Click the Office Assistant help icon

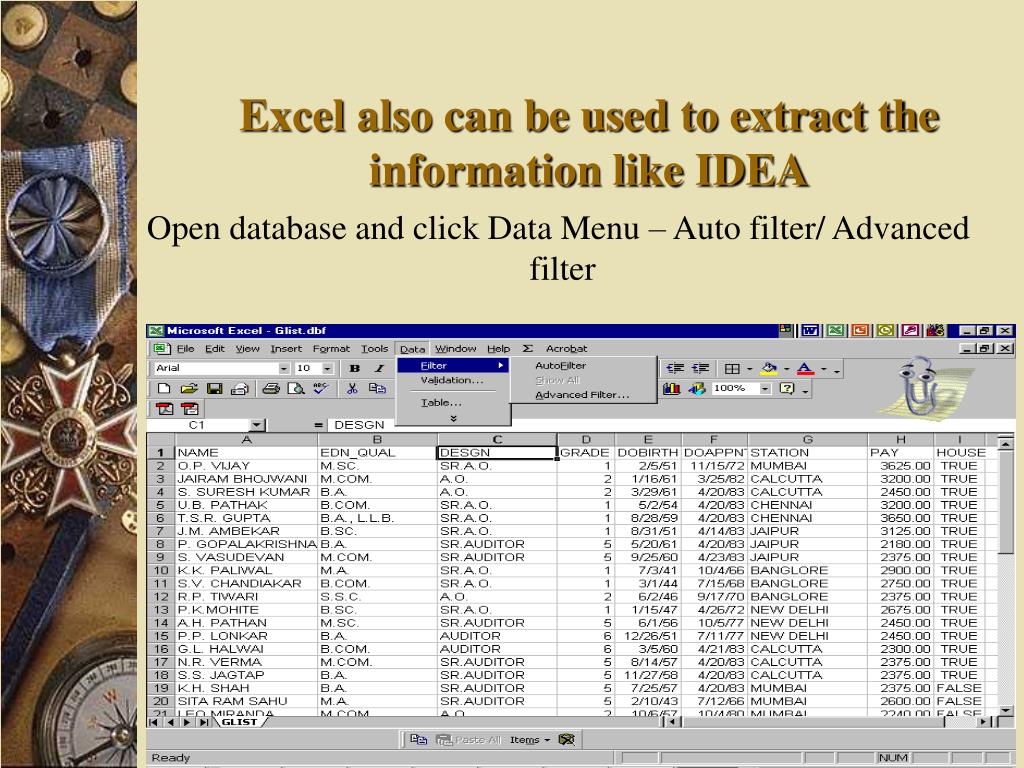(x=788, y=389)
